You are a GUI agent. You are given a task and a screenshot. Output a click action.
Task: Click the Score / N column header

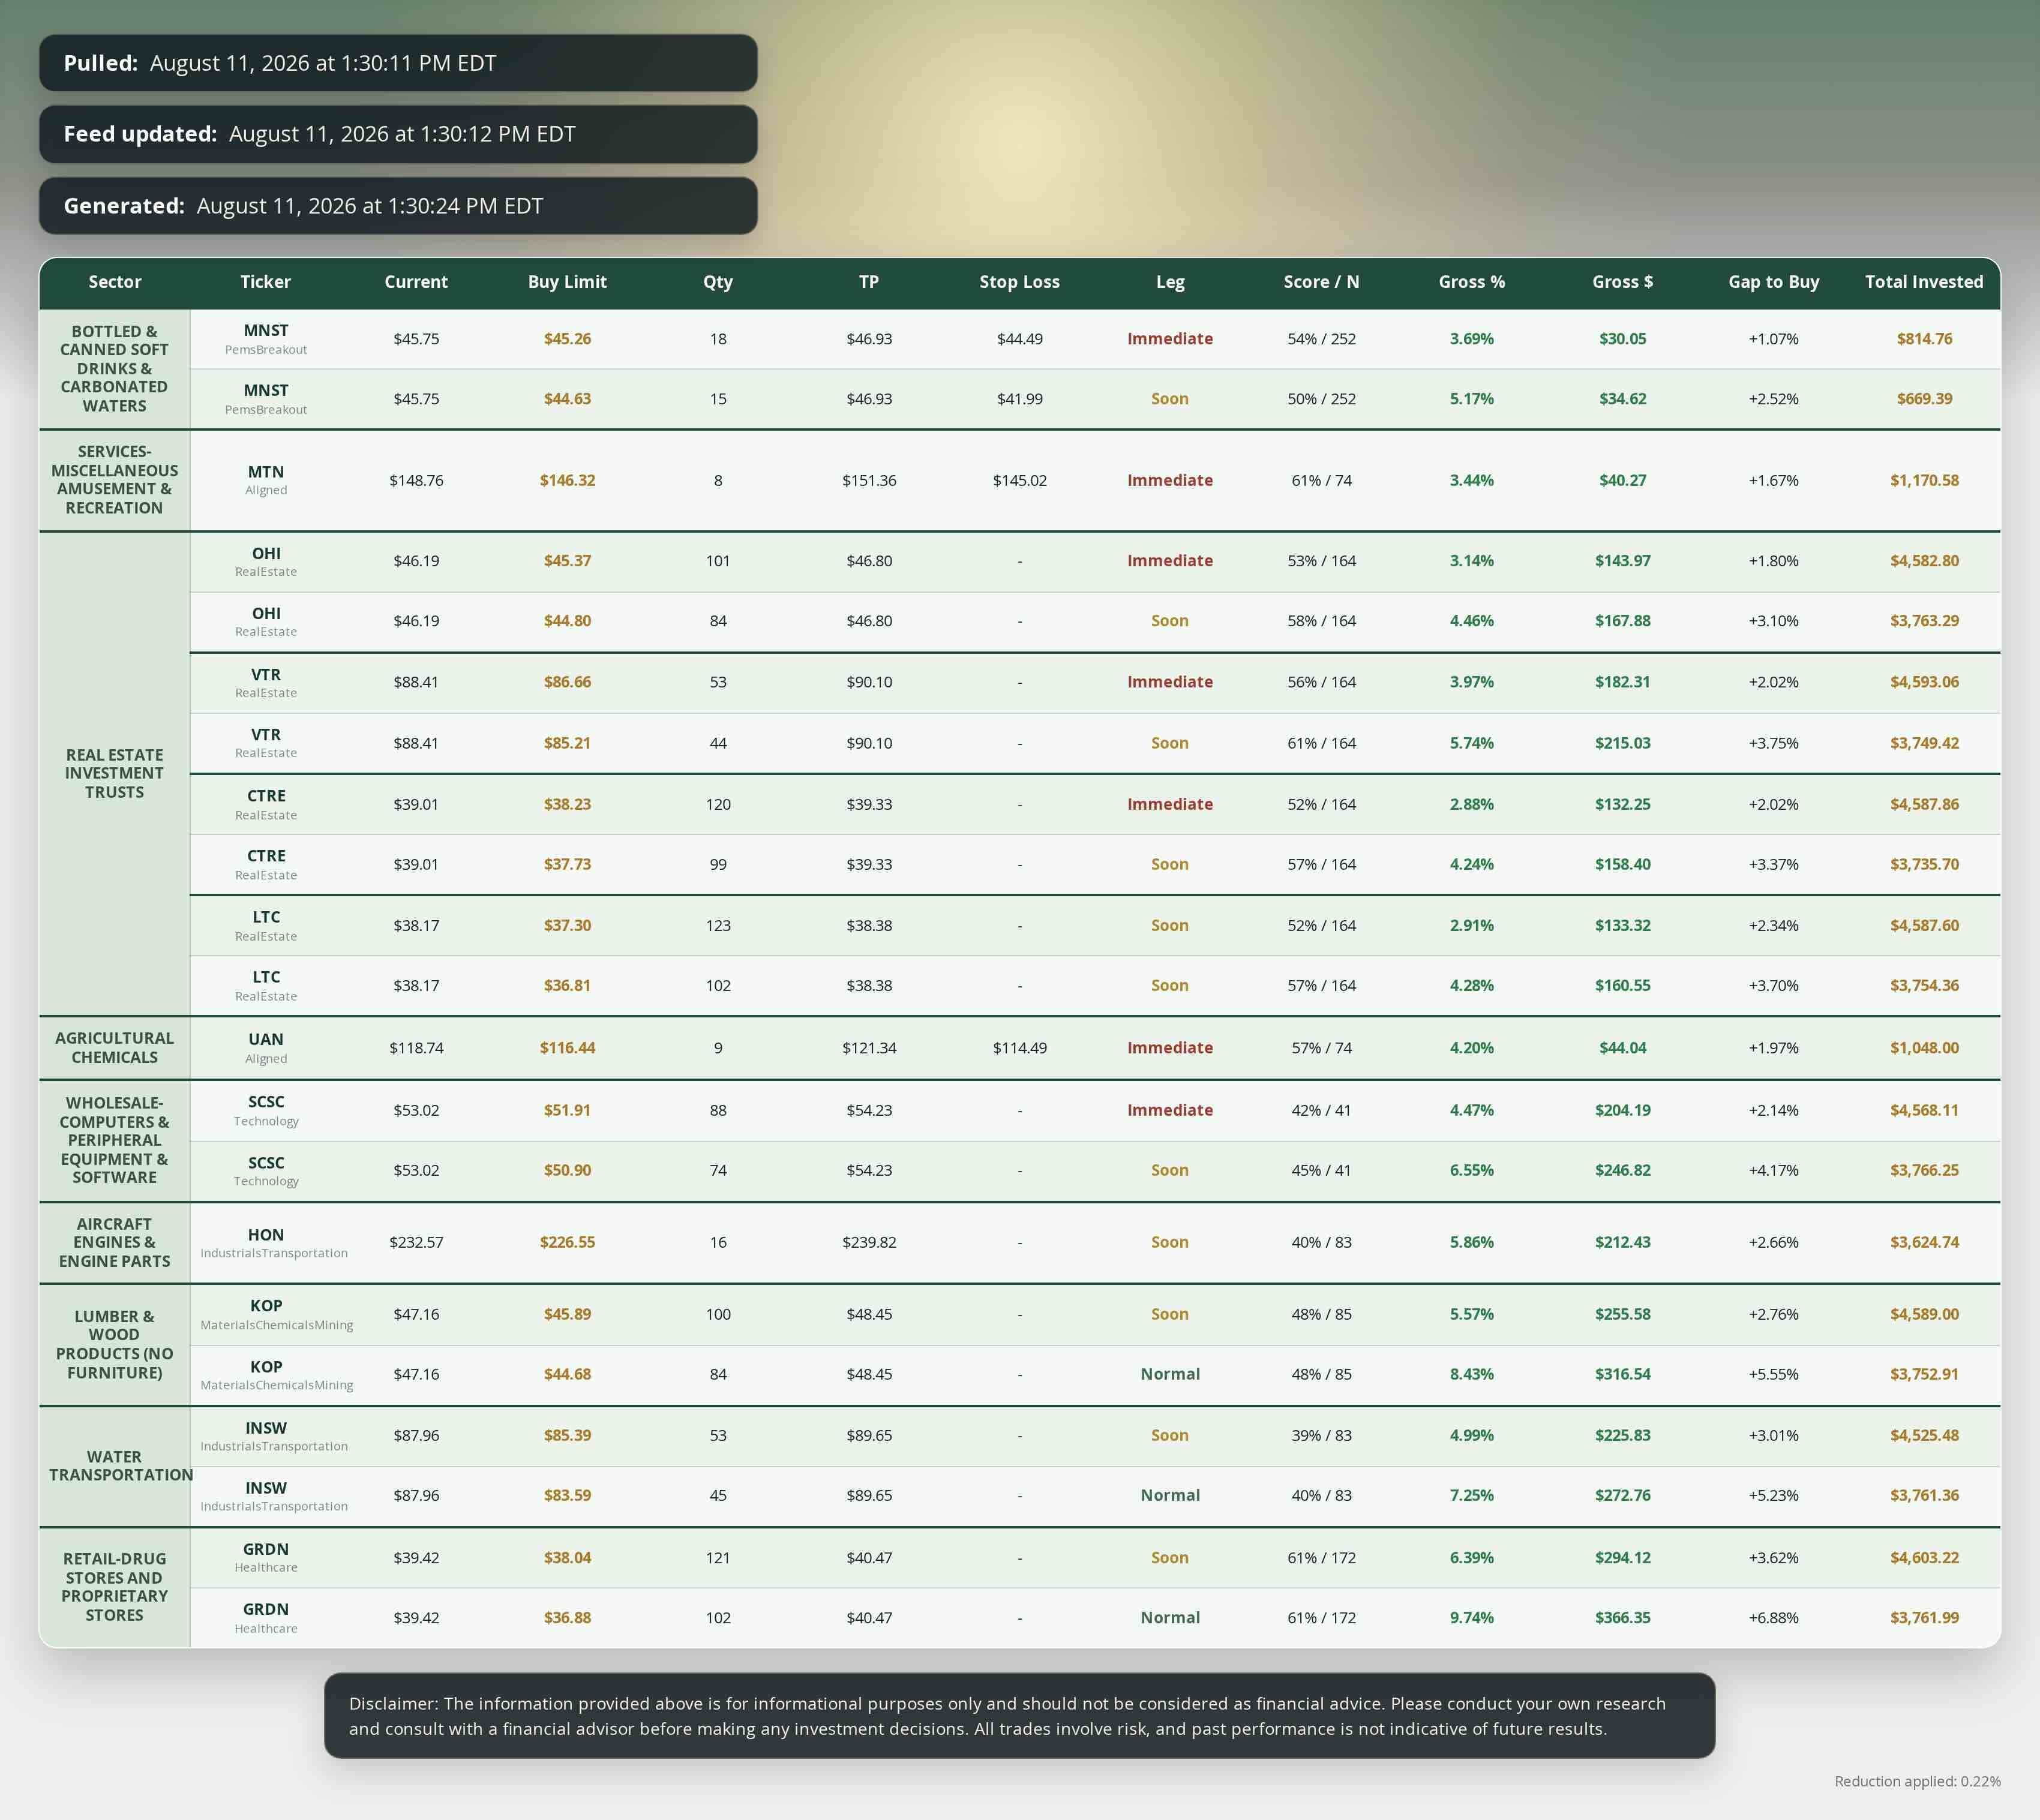tap(1321, 282)
